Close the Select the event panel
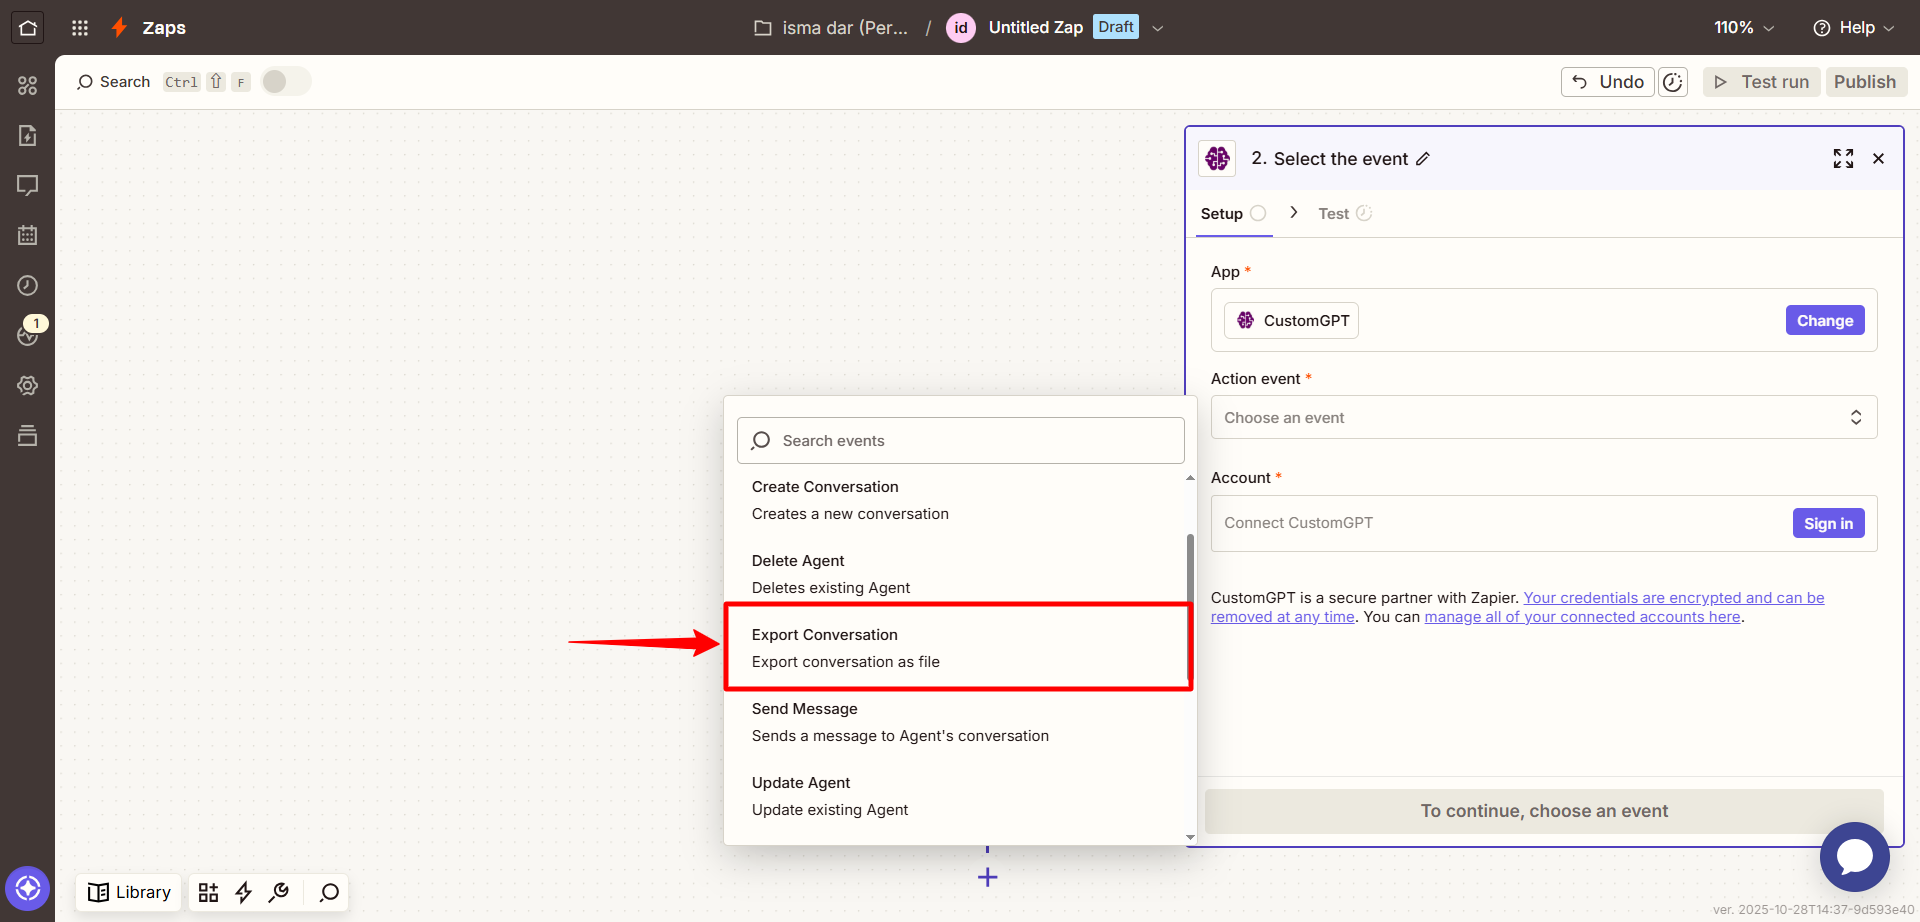The width and height of the screenshot is (1920, 922). tap(1879, 159)
